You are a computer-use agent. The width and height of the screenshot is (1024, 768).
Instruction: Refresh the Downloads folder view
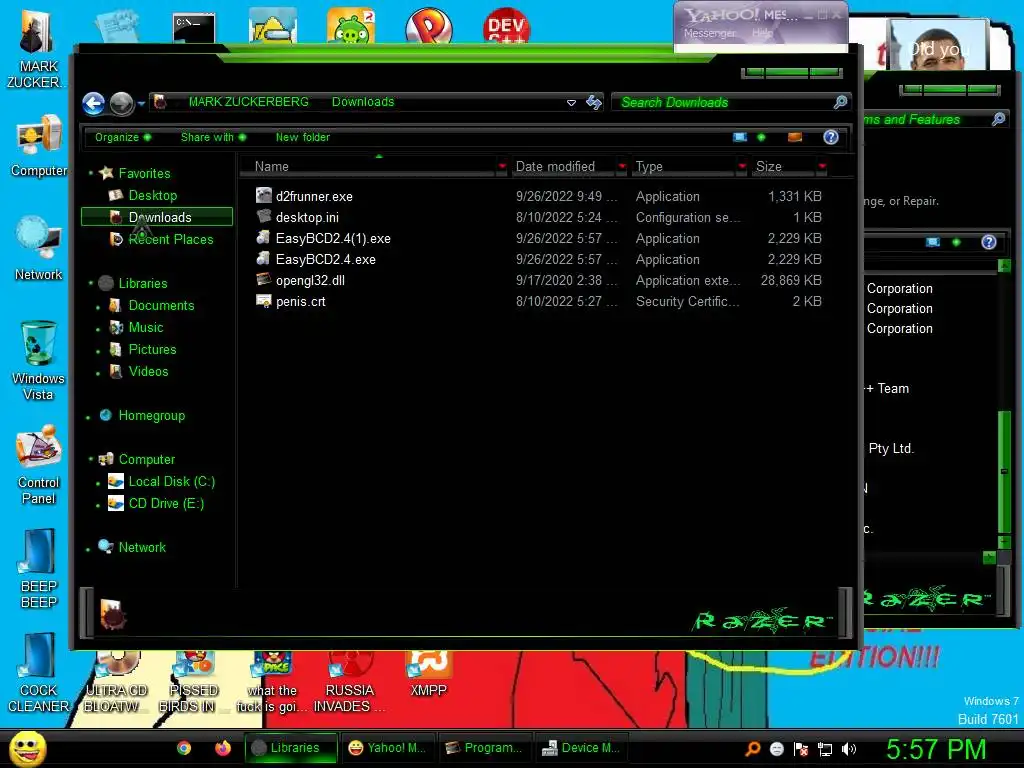(594, 102)
